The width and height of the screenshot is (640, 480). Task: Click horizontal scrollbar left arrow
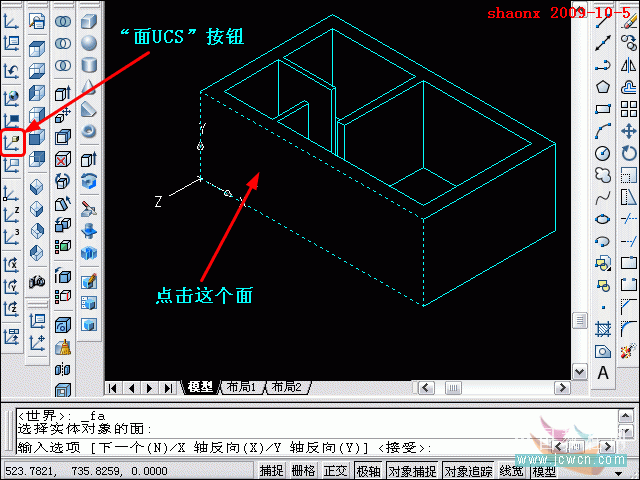[427, 387]
